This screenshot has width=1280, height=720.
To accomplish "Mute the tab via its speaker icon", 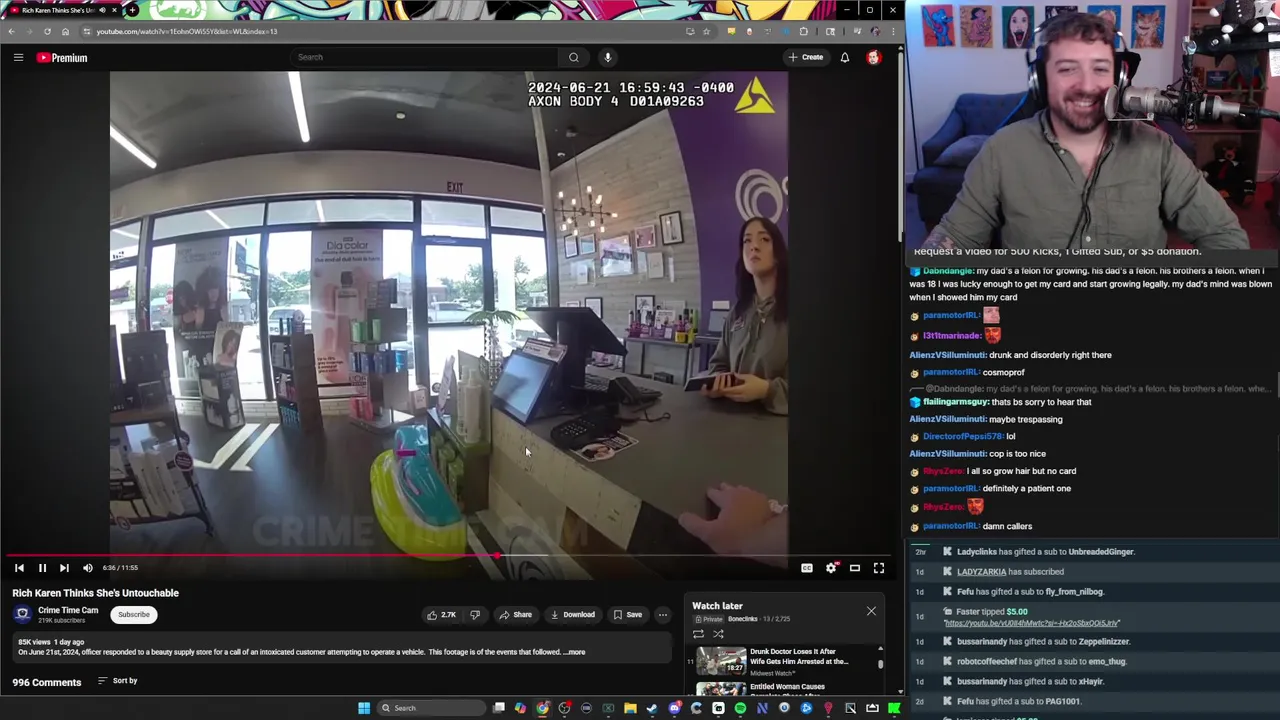I will coord(102,10).
